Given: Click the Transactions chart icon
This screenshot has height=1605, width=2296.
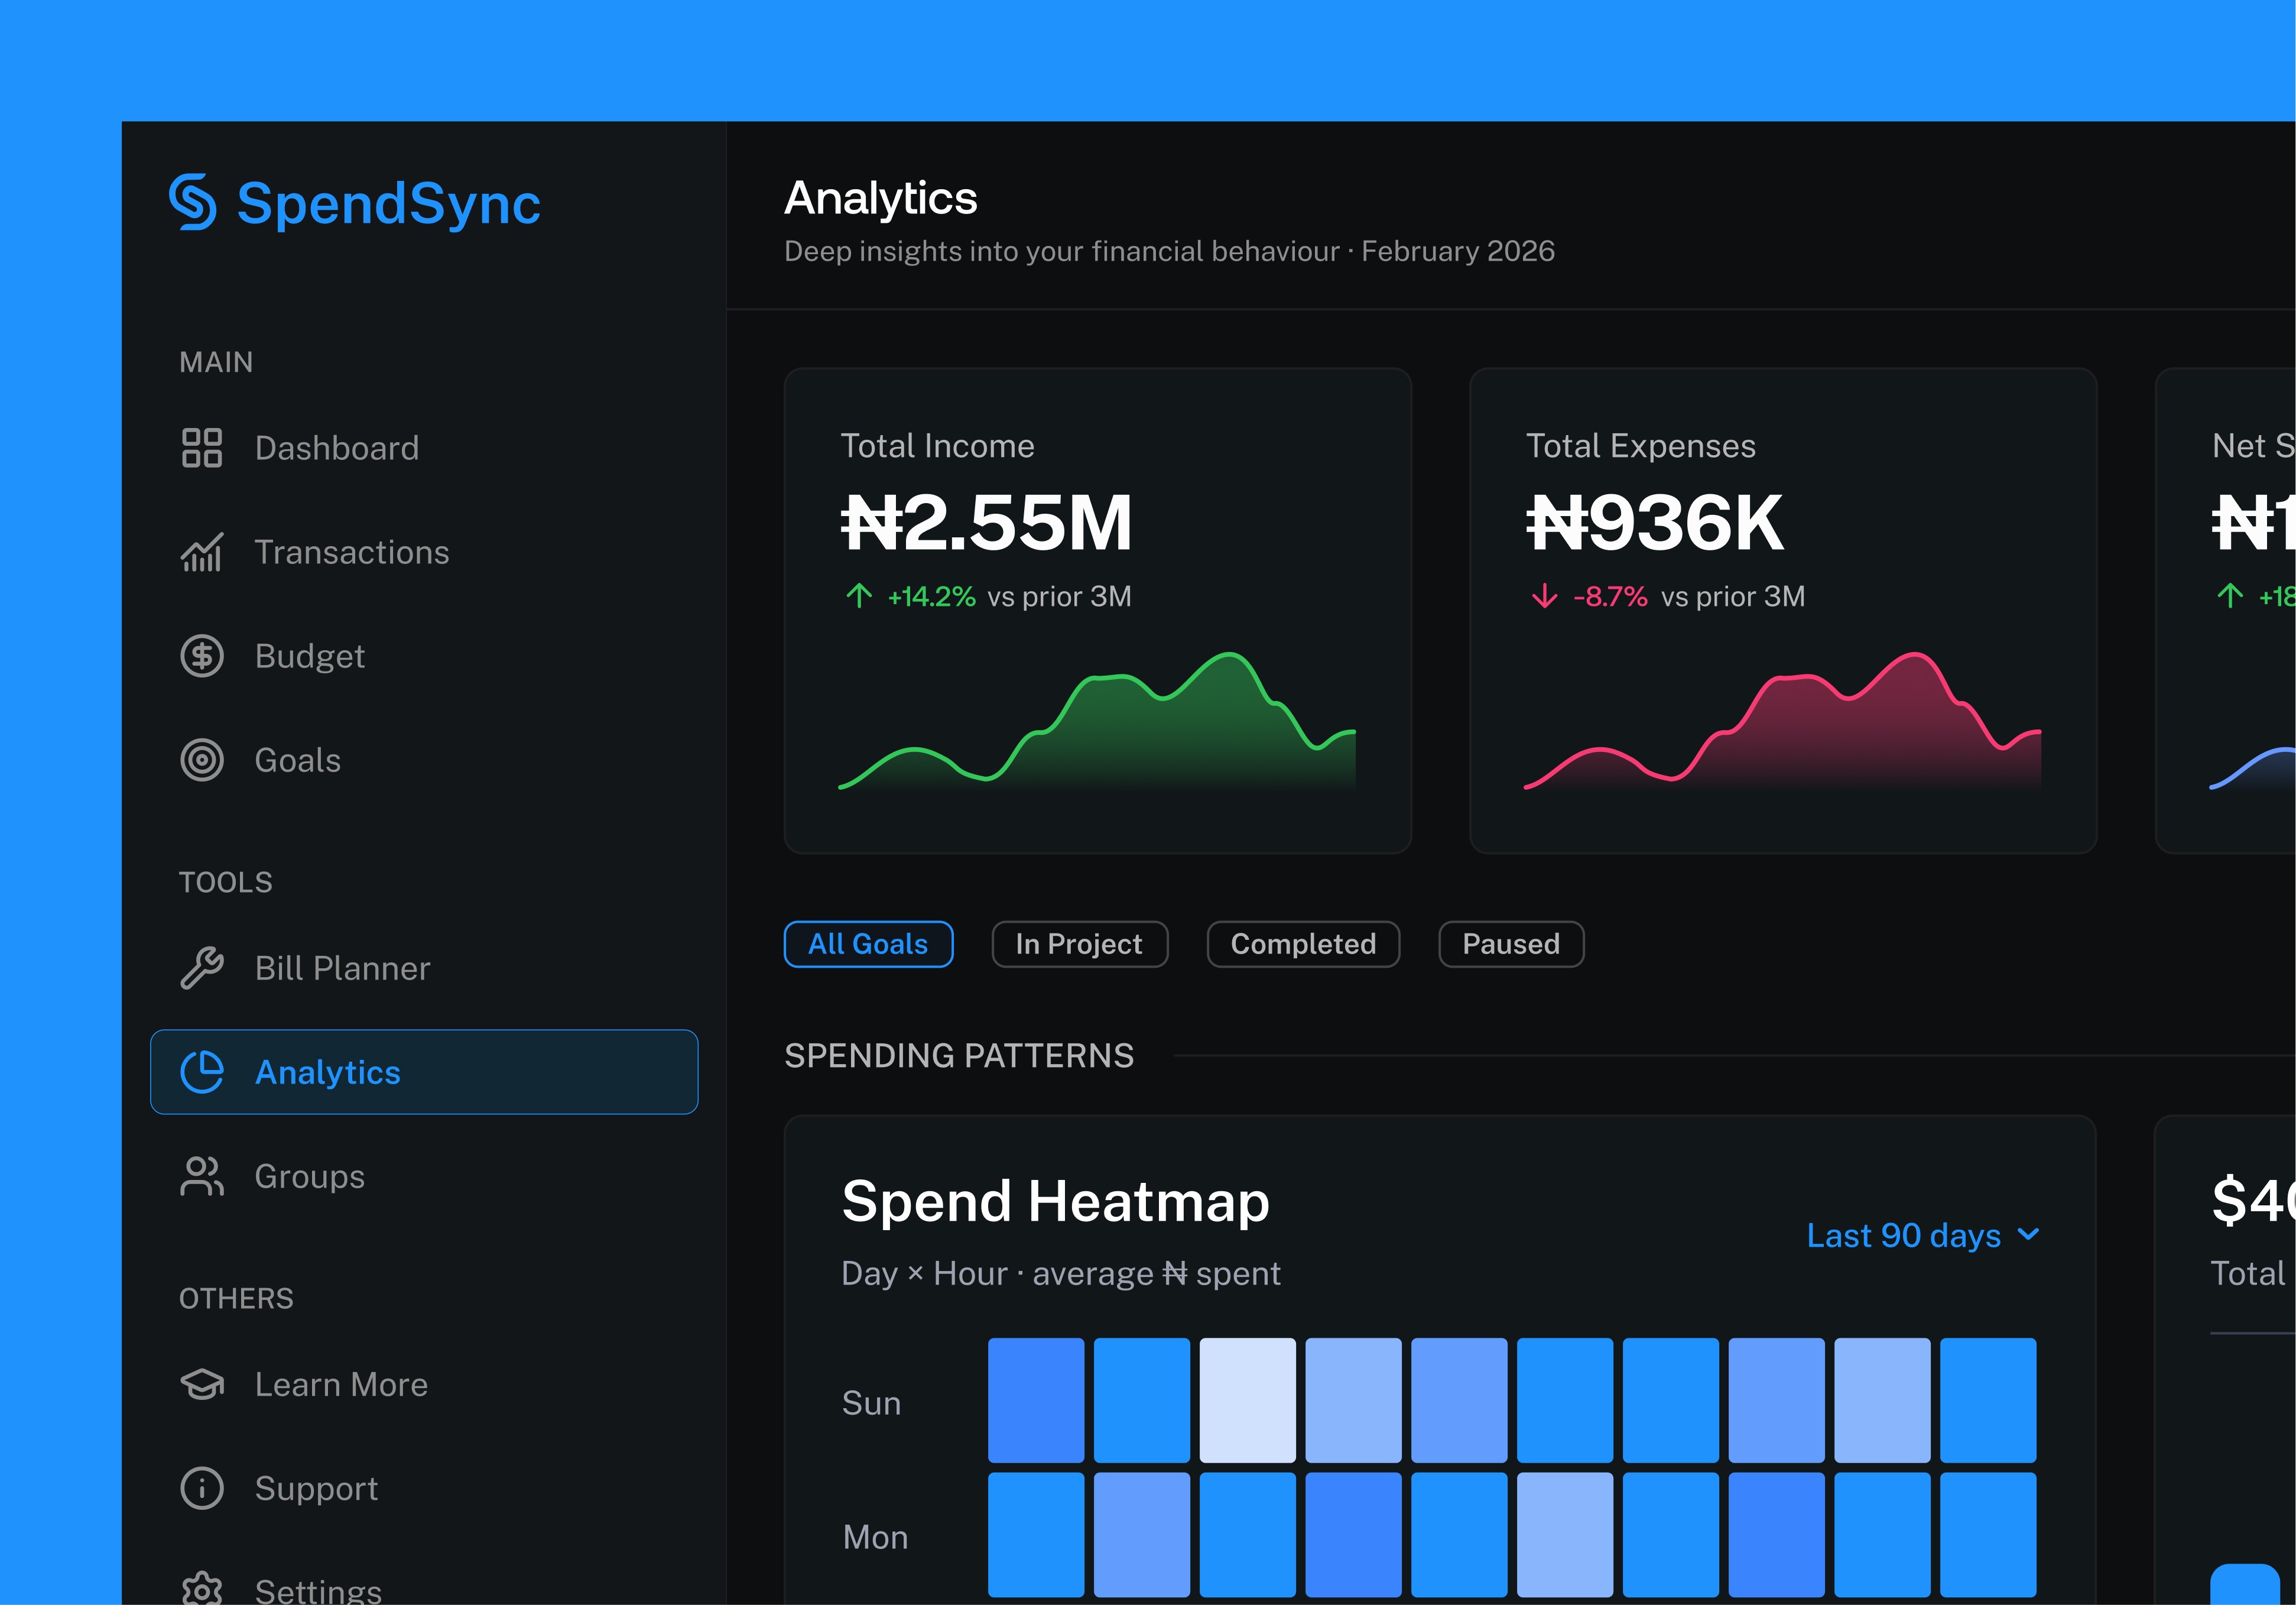Looking at the screenshot, I should coord(202,552).
